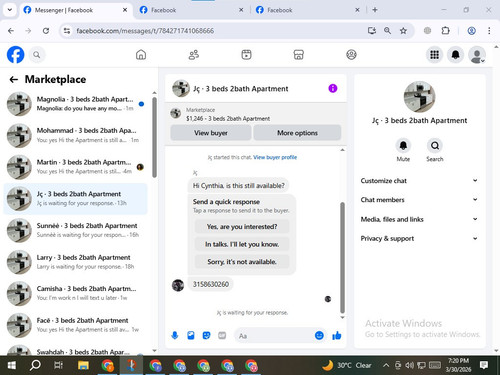The image size is (500, 375).
Task: Send a thumbs-up like
Action: coord(337,335)
